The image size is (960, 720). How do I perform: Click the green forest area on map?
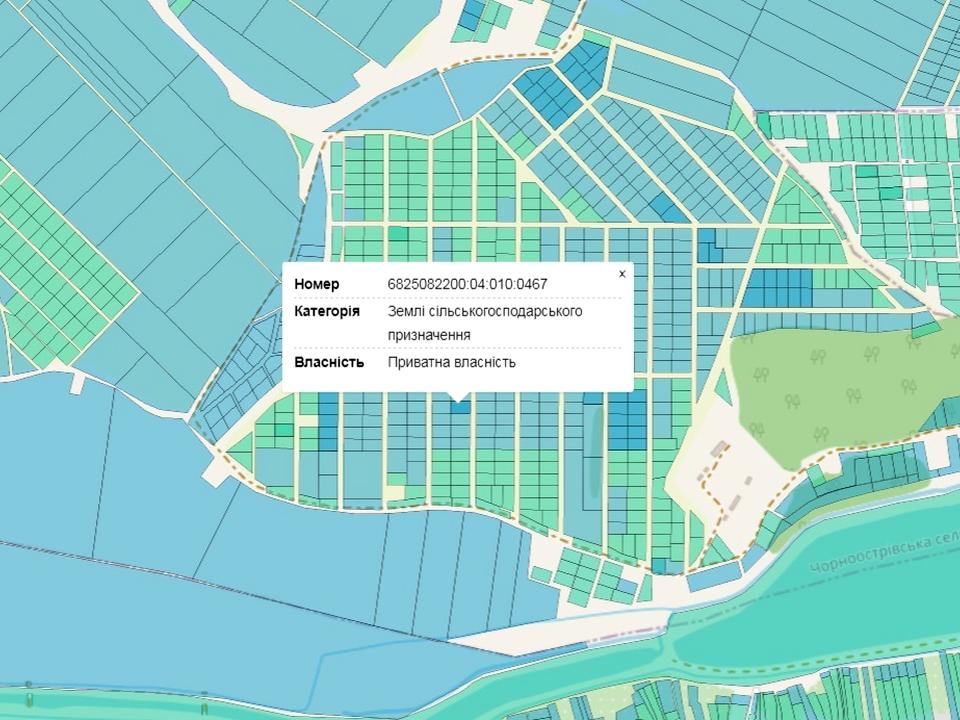(x=845, y=392)
